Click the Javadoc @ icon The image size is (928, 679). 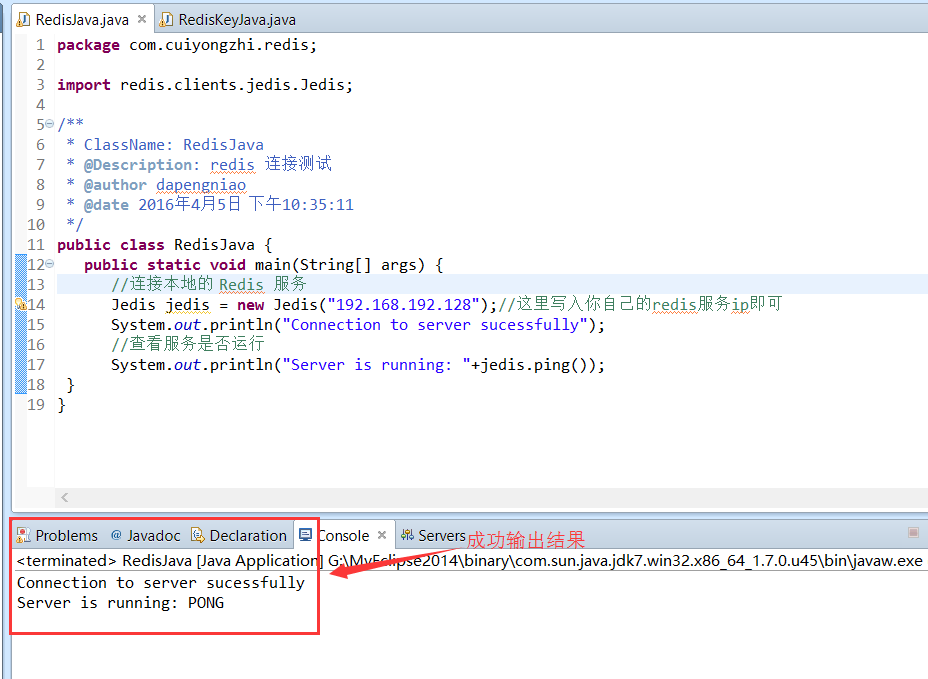[116, 535]
